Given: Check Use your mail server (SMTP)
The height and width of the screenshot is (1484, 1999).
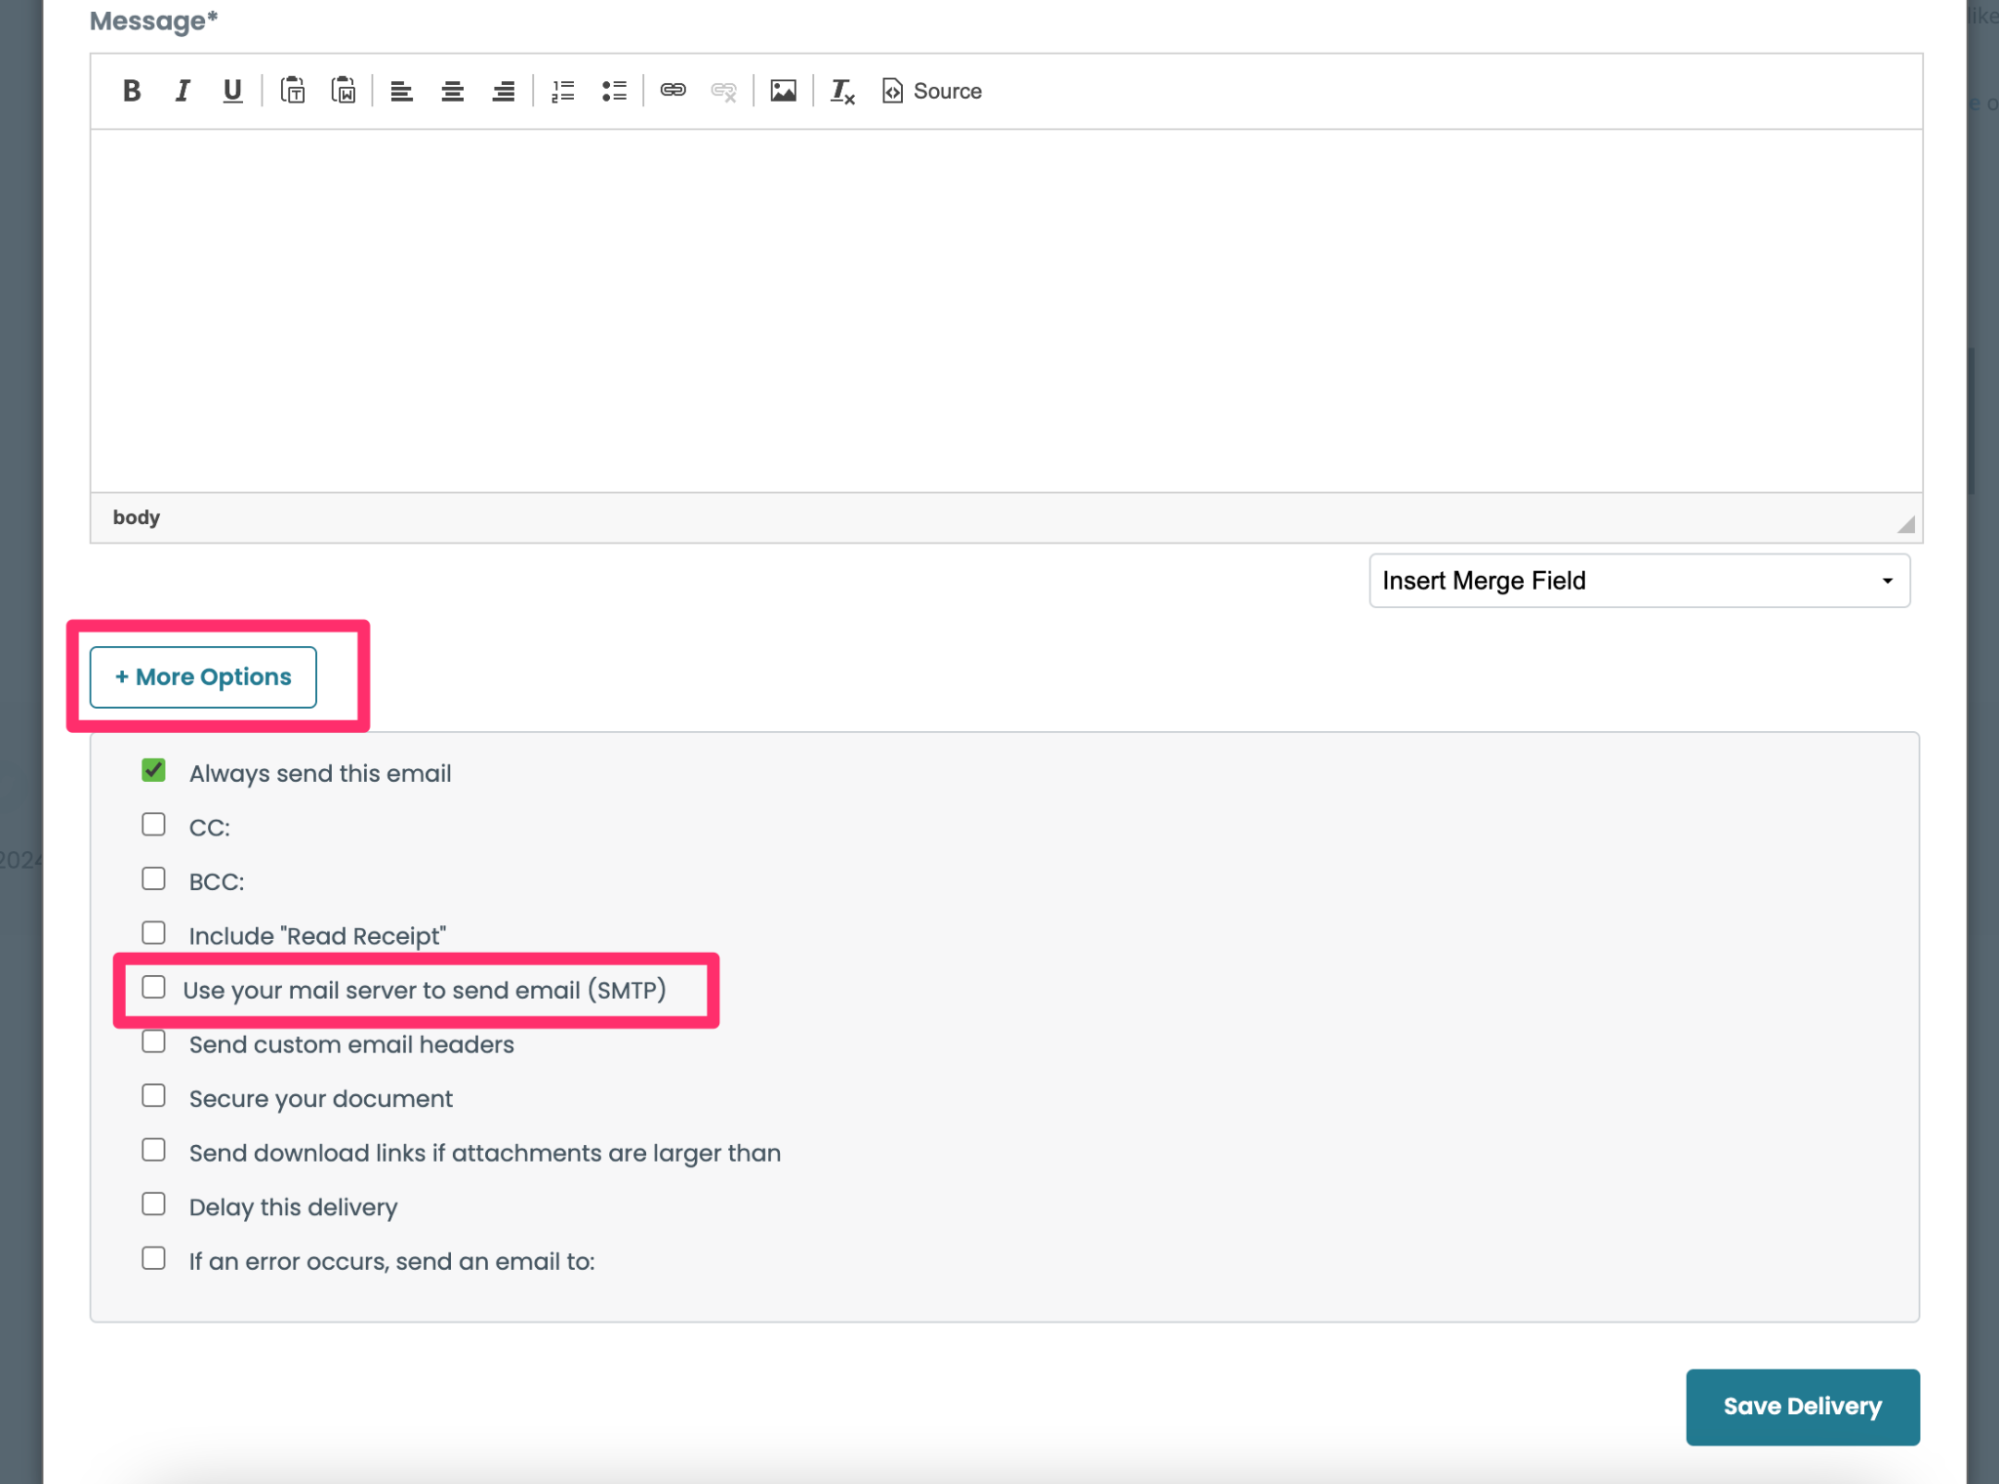Looking at the screenshot, I should [153, 988].
